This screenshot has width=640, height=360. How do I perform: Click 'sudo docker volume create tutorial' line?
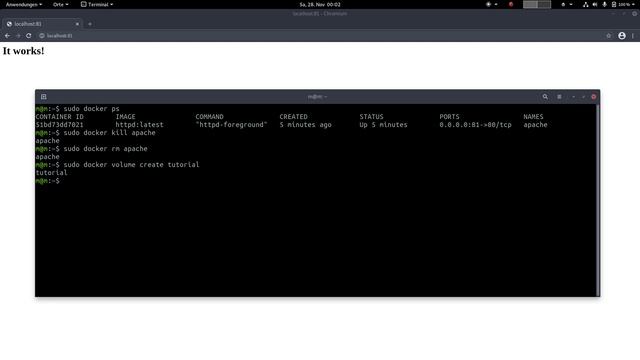pos(118,164)
